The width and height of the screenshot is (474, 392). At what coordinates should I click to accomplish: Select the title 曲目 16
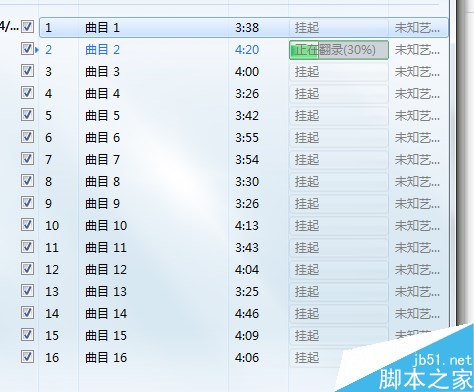pyautogui.click(x=106, y=358)
